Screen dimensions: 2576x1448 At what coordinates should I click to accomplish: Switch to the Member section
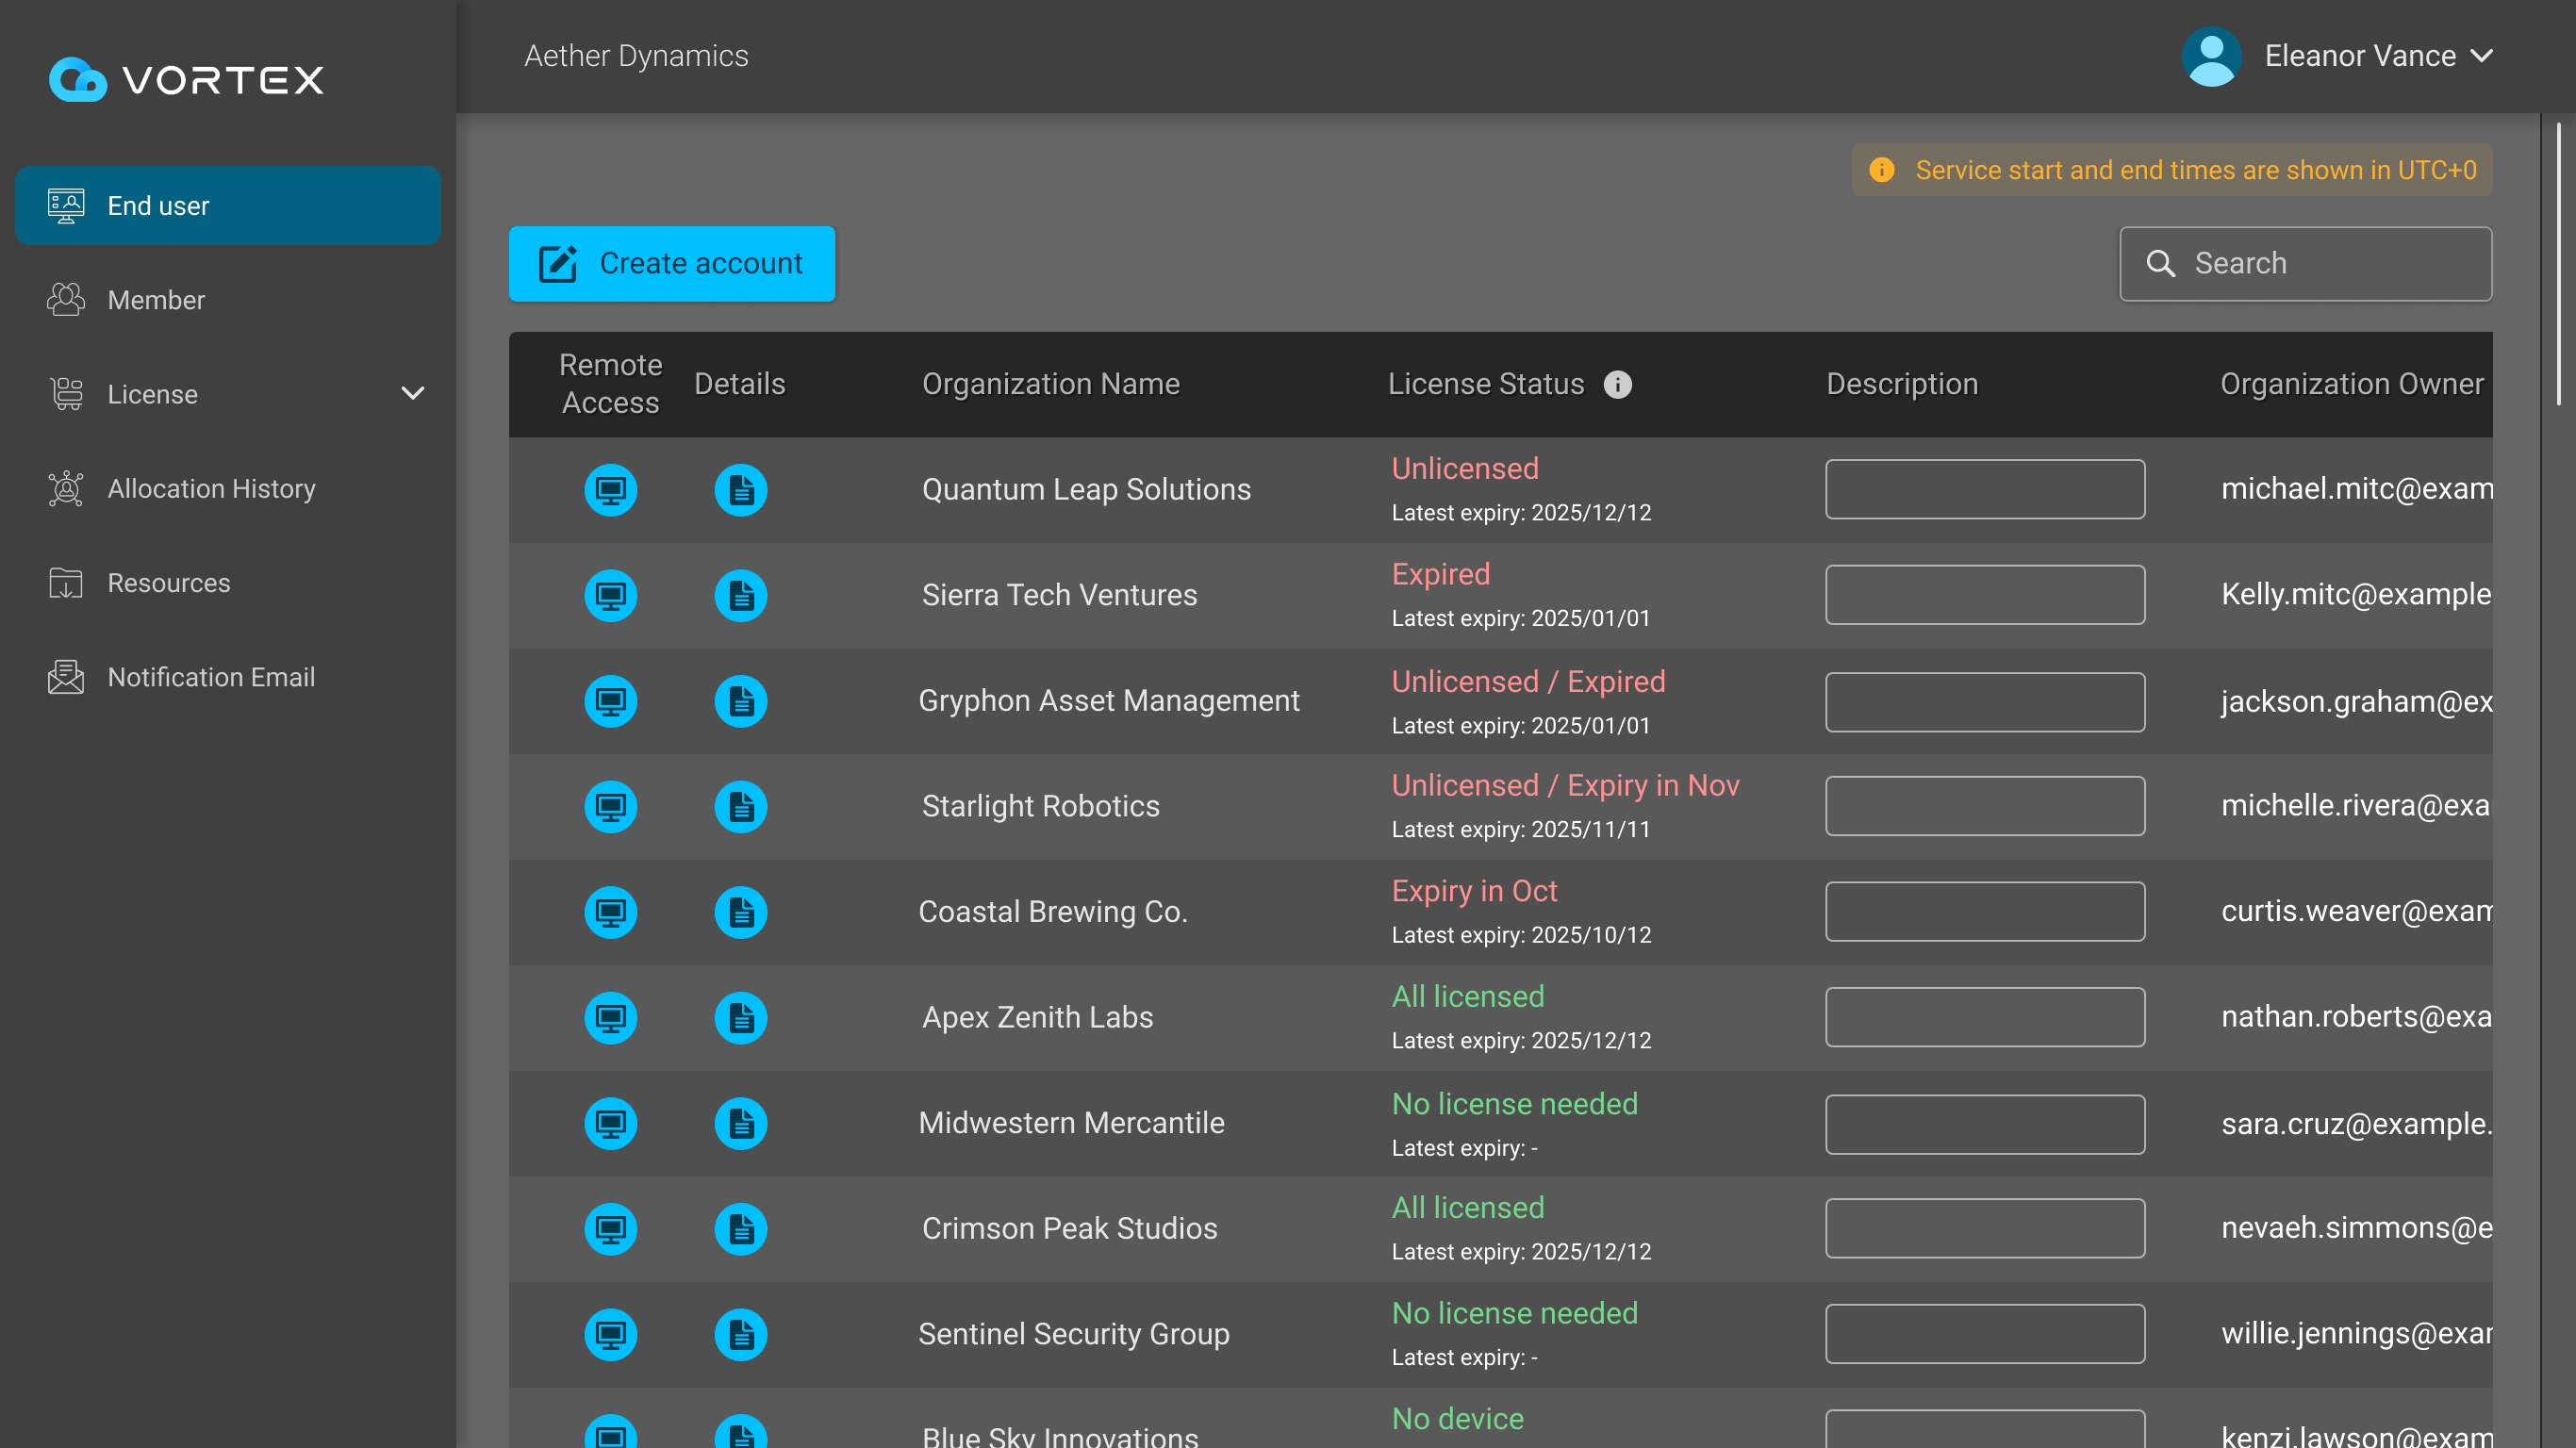click(156, 299)
